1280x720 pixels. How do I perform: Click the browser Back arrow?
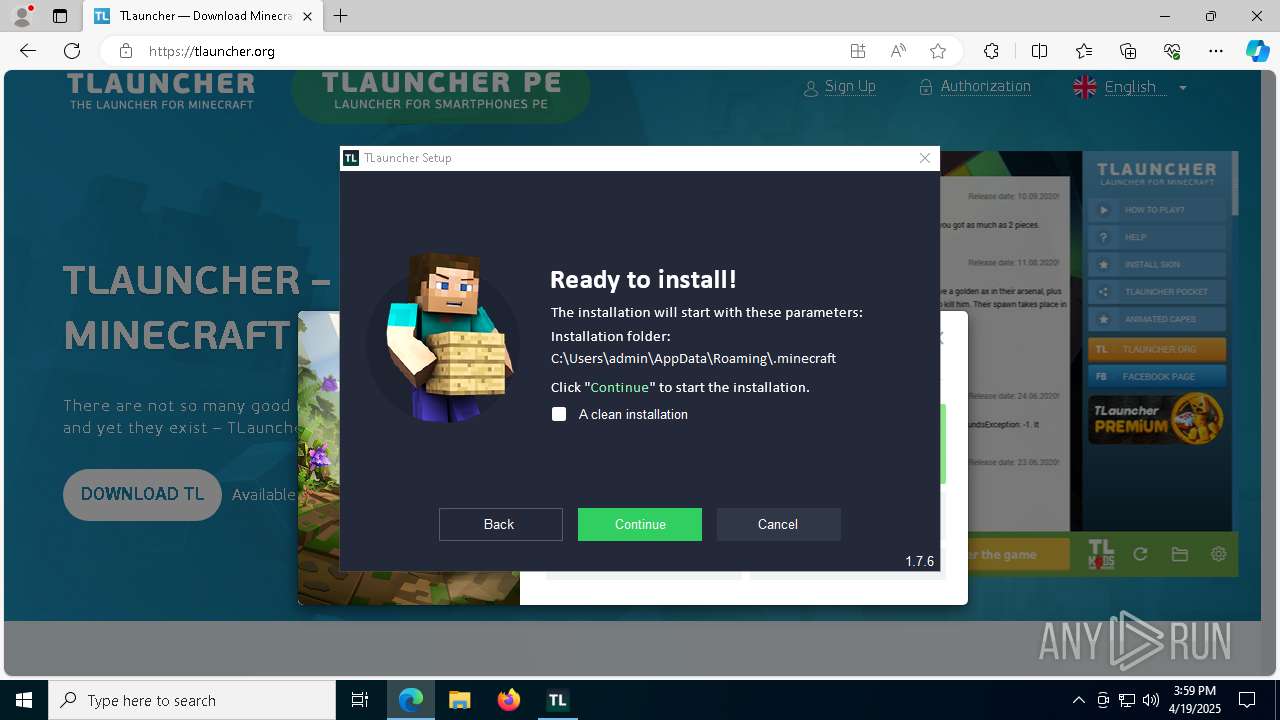[28, 51]
